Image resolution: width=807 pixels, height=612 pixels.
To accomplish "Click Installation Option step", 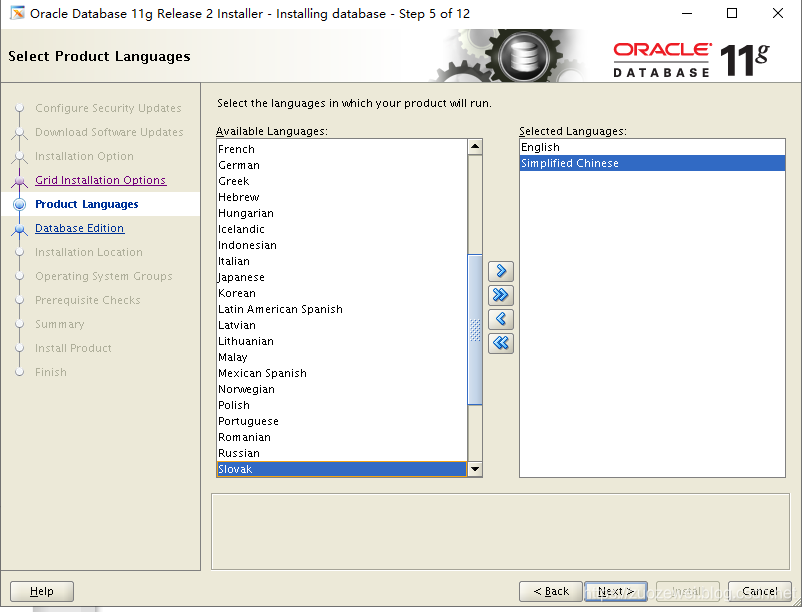I will coord(84,156).
